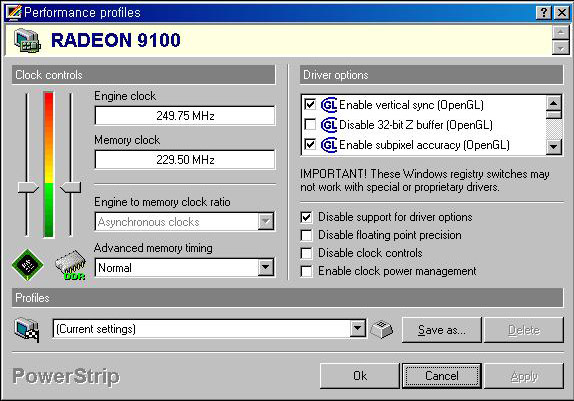Click the profiles monitor icon with checkered flag
This screenshot has height=401, width=574.
(x=27, y=330)
